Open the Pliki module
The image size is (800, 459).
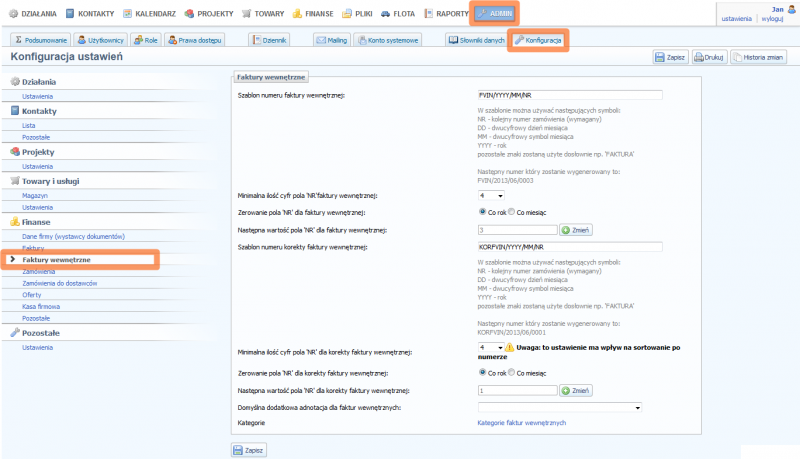359,14
